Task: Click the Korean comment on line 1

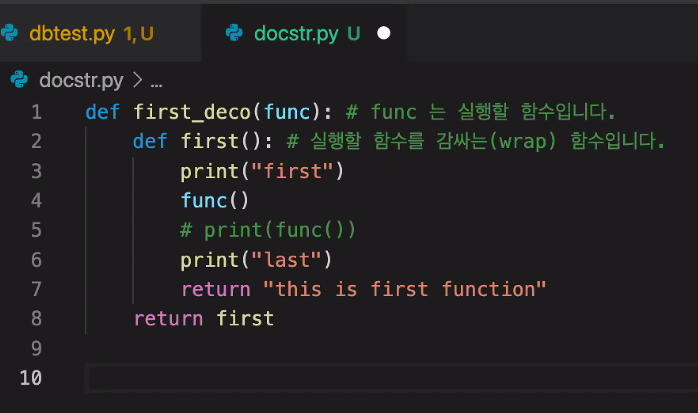Action: pos(481,111)
